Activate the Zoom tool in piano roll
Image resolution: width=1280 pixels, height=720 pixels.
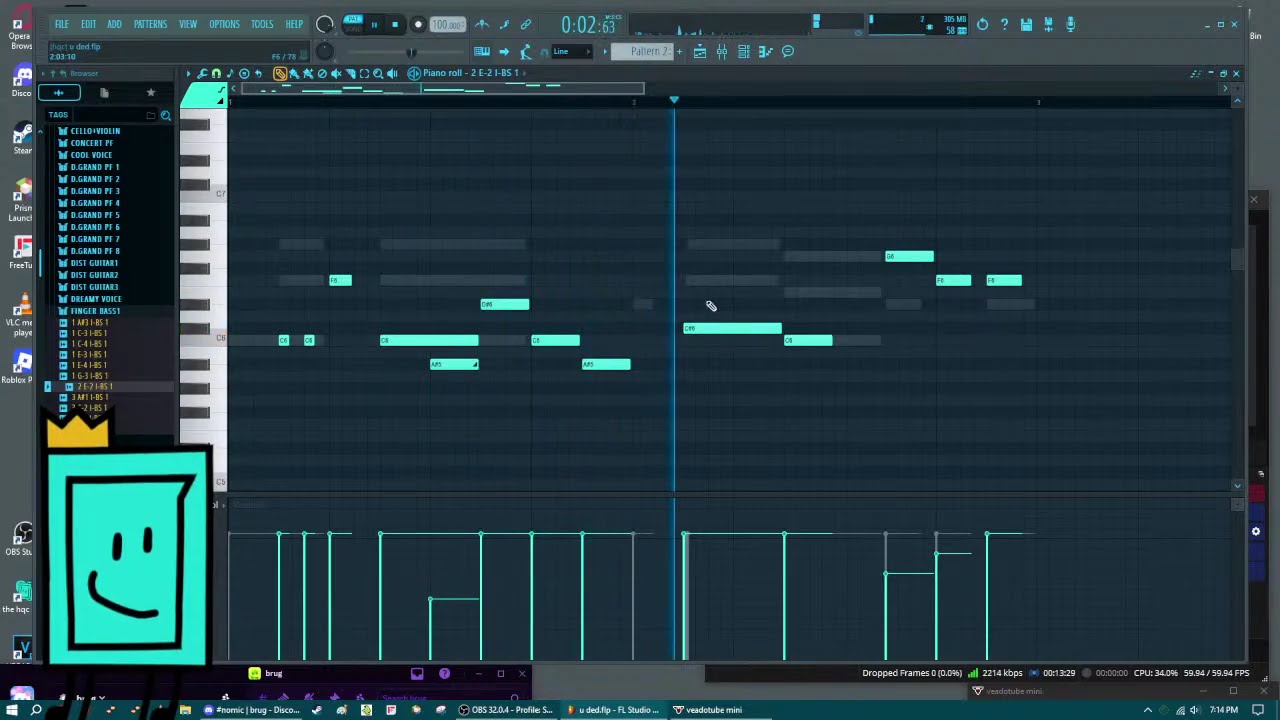(x=378, y=73)
